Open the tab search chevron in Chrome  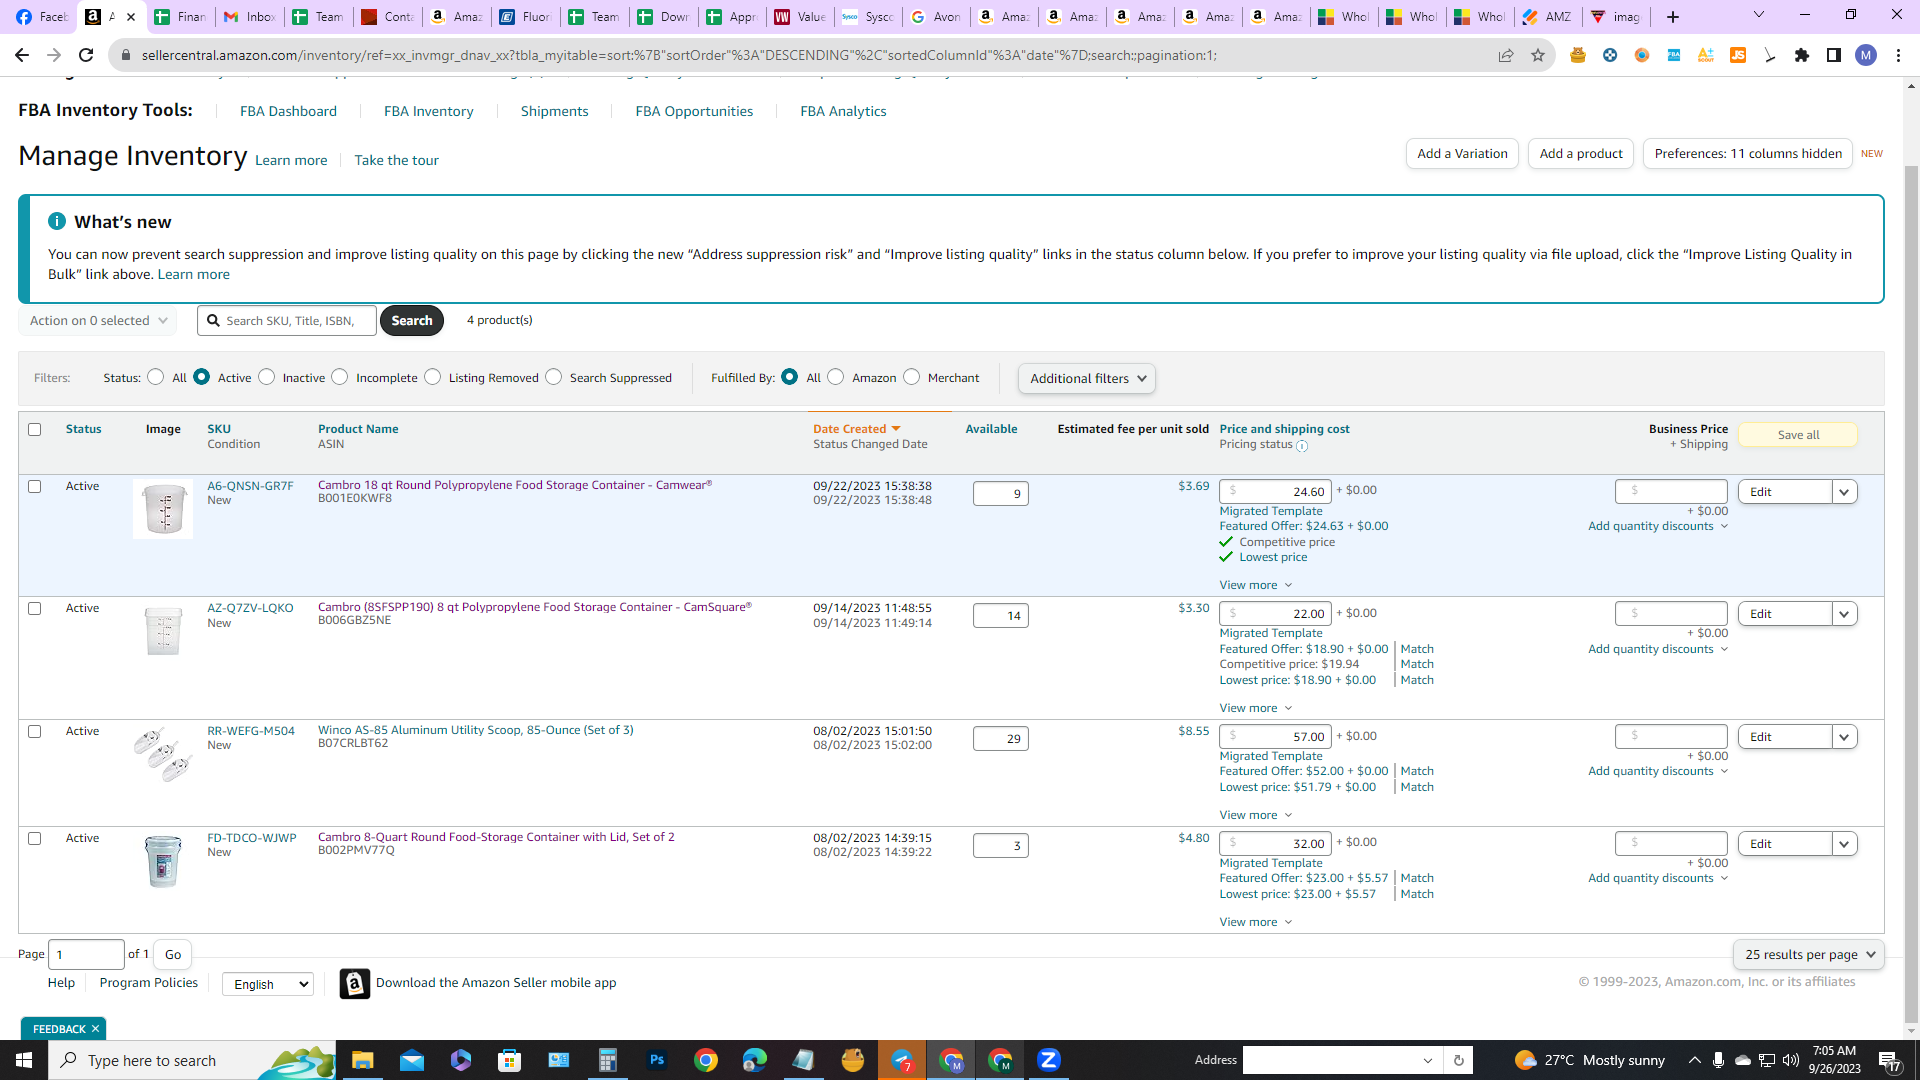[1759, 15]
